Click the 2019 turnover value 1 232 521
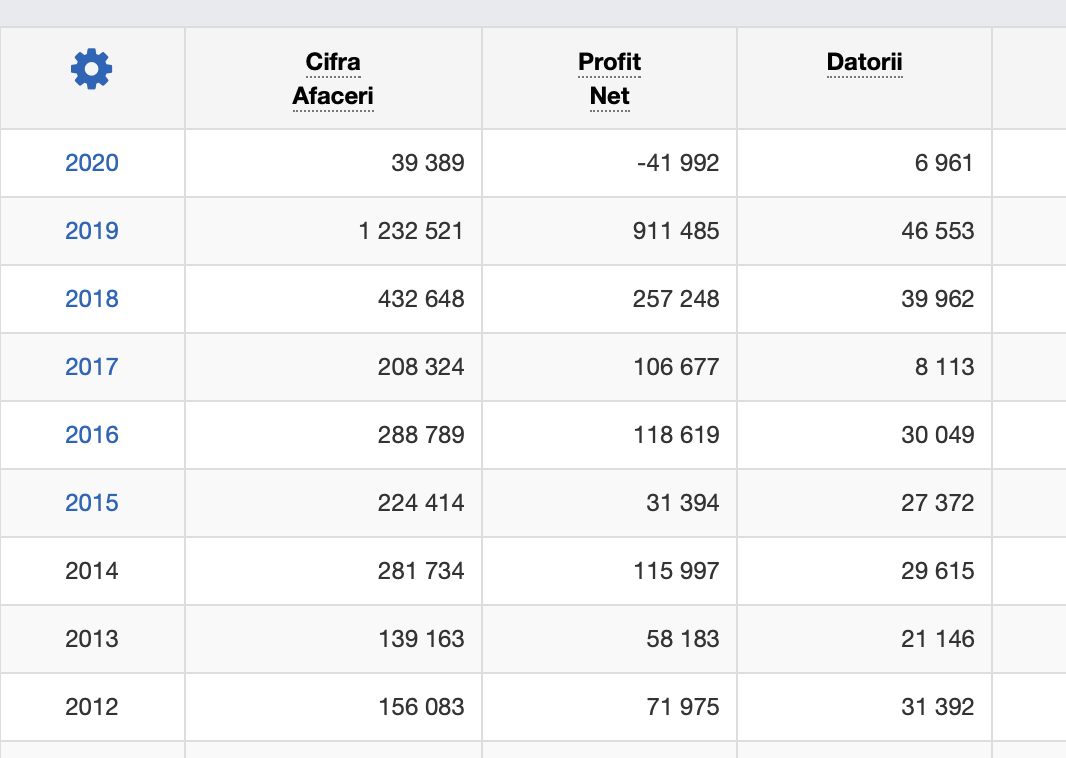The image size is (1066, 758). pyautogui.click(x=411, y=231)
